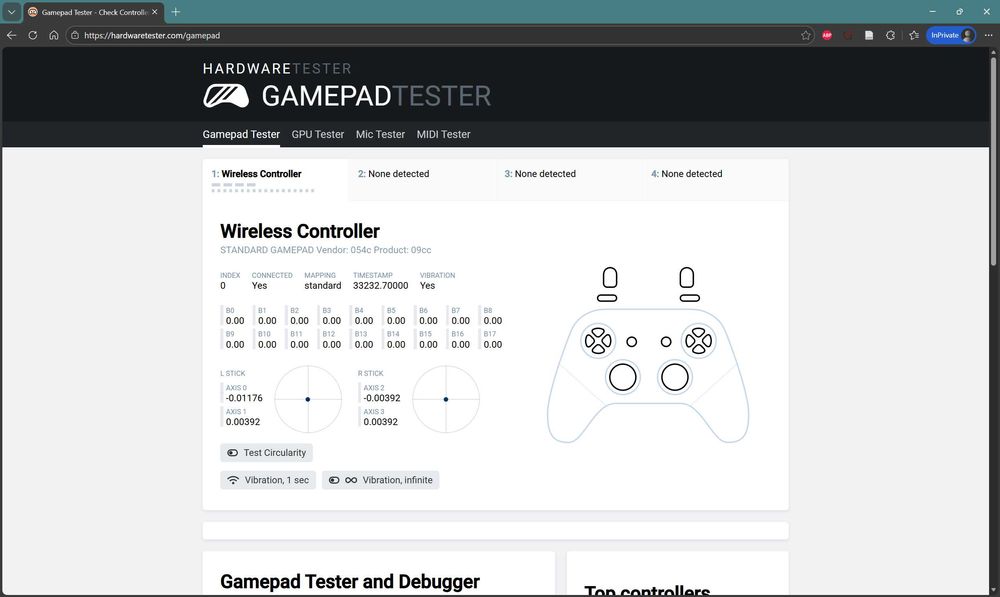Click the right bumper on controller diagram
1000x597 pixels.
(x=689, y=298)
